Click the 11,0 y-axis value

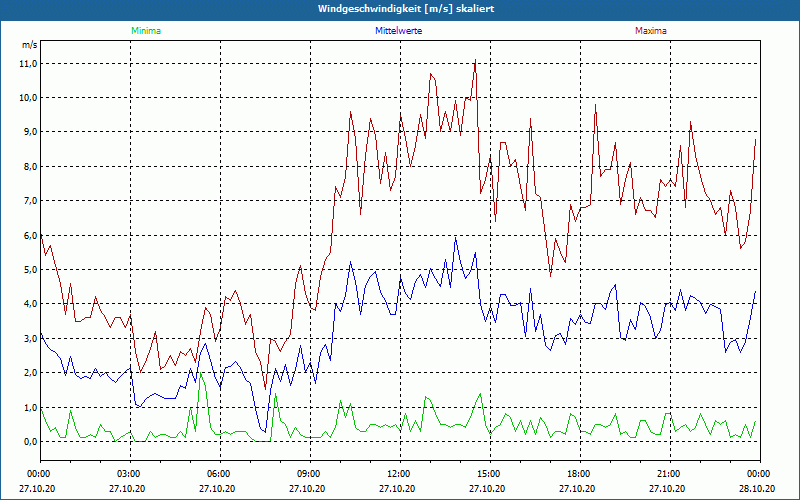29,64
